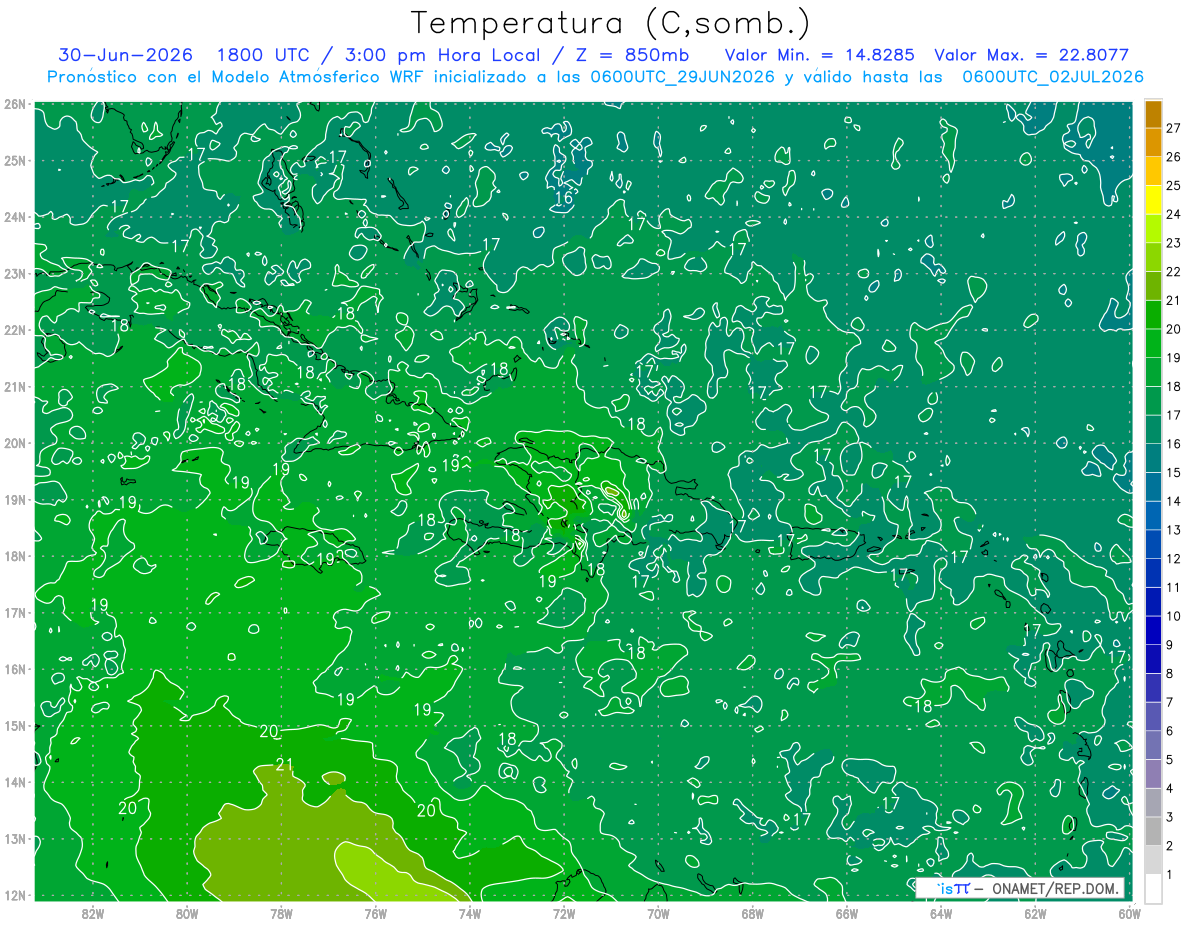Click the brown-orange swatch atop the color scale

coord(1153,115)
